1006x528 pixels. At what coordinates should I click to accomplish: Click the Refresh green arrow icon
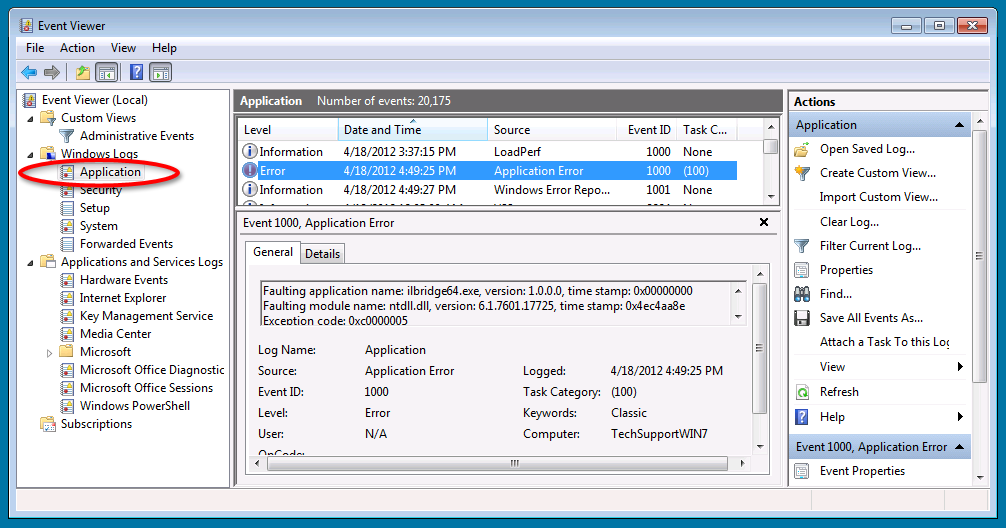(801, 392)
